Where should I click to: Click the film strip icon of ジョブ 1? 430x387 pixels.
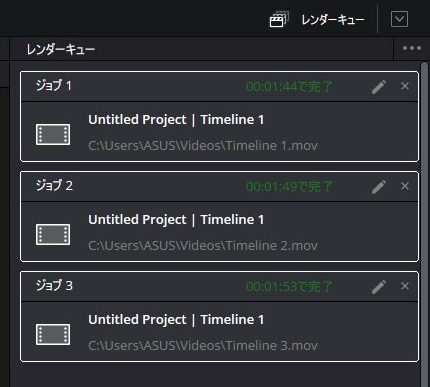pos(53,134)
